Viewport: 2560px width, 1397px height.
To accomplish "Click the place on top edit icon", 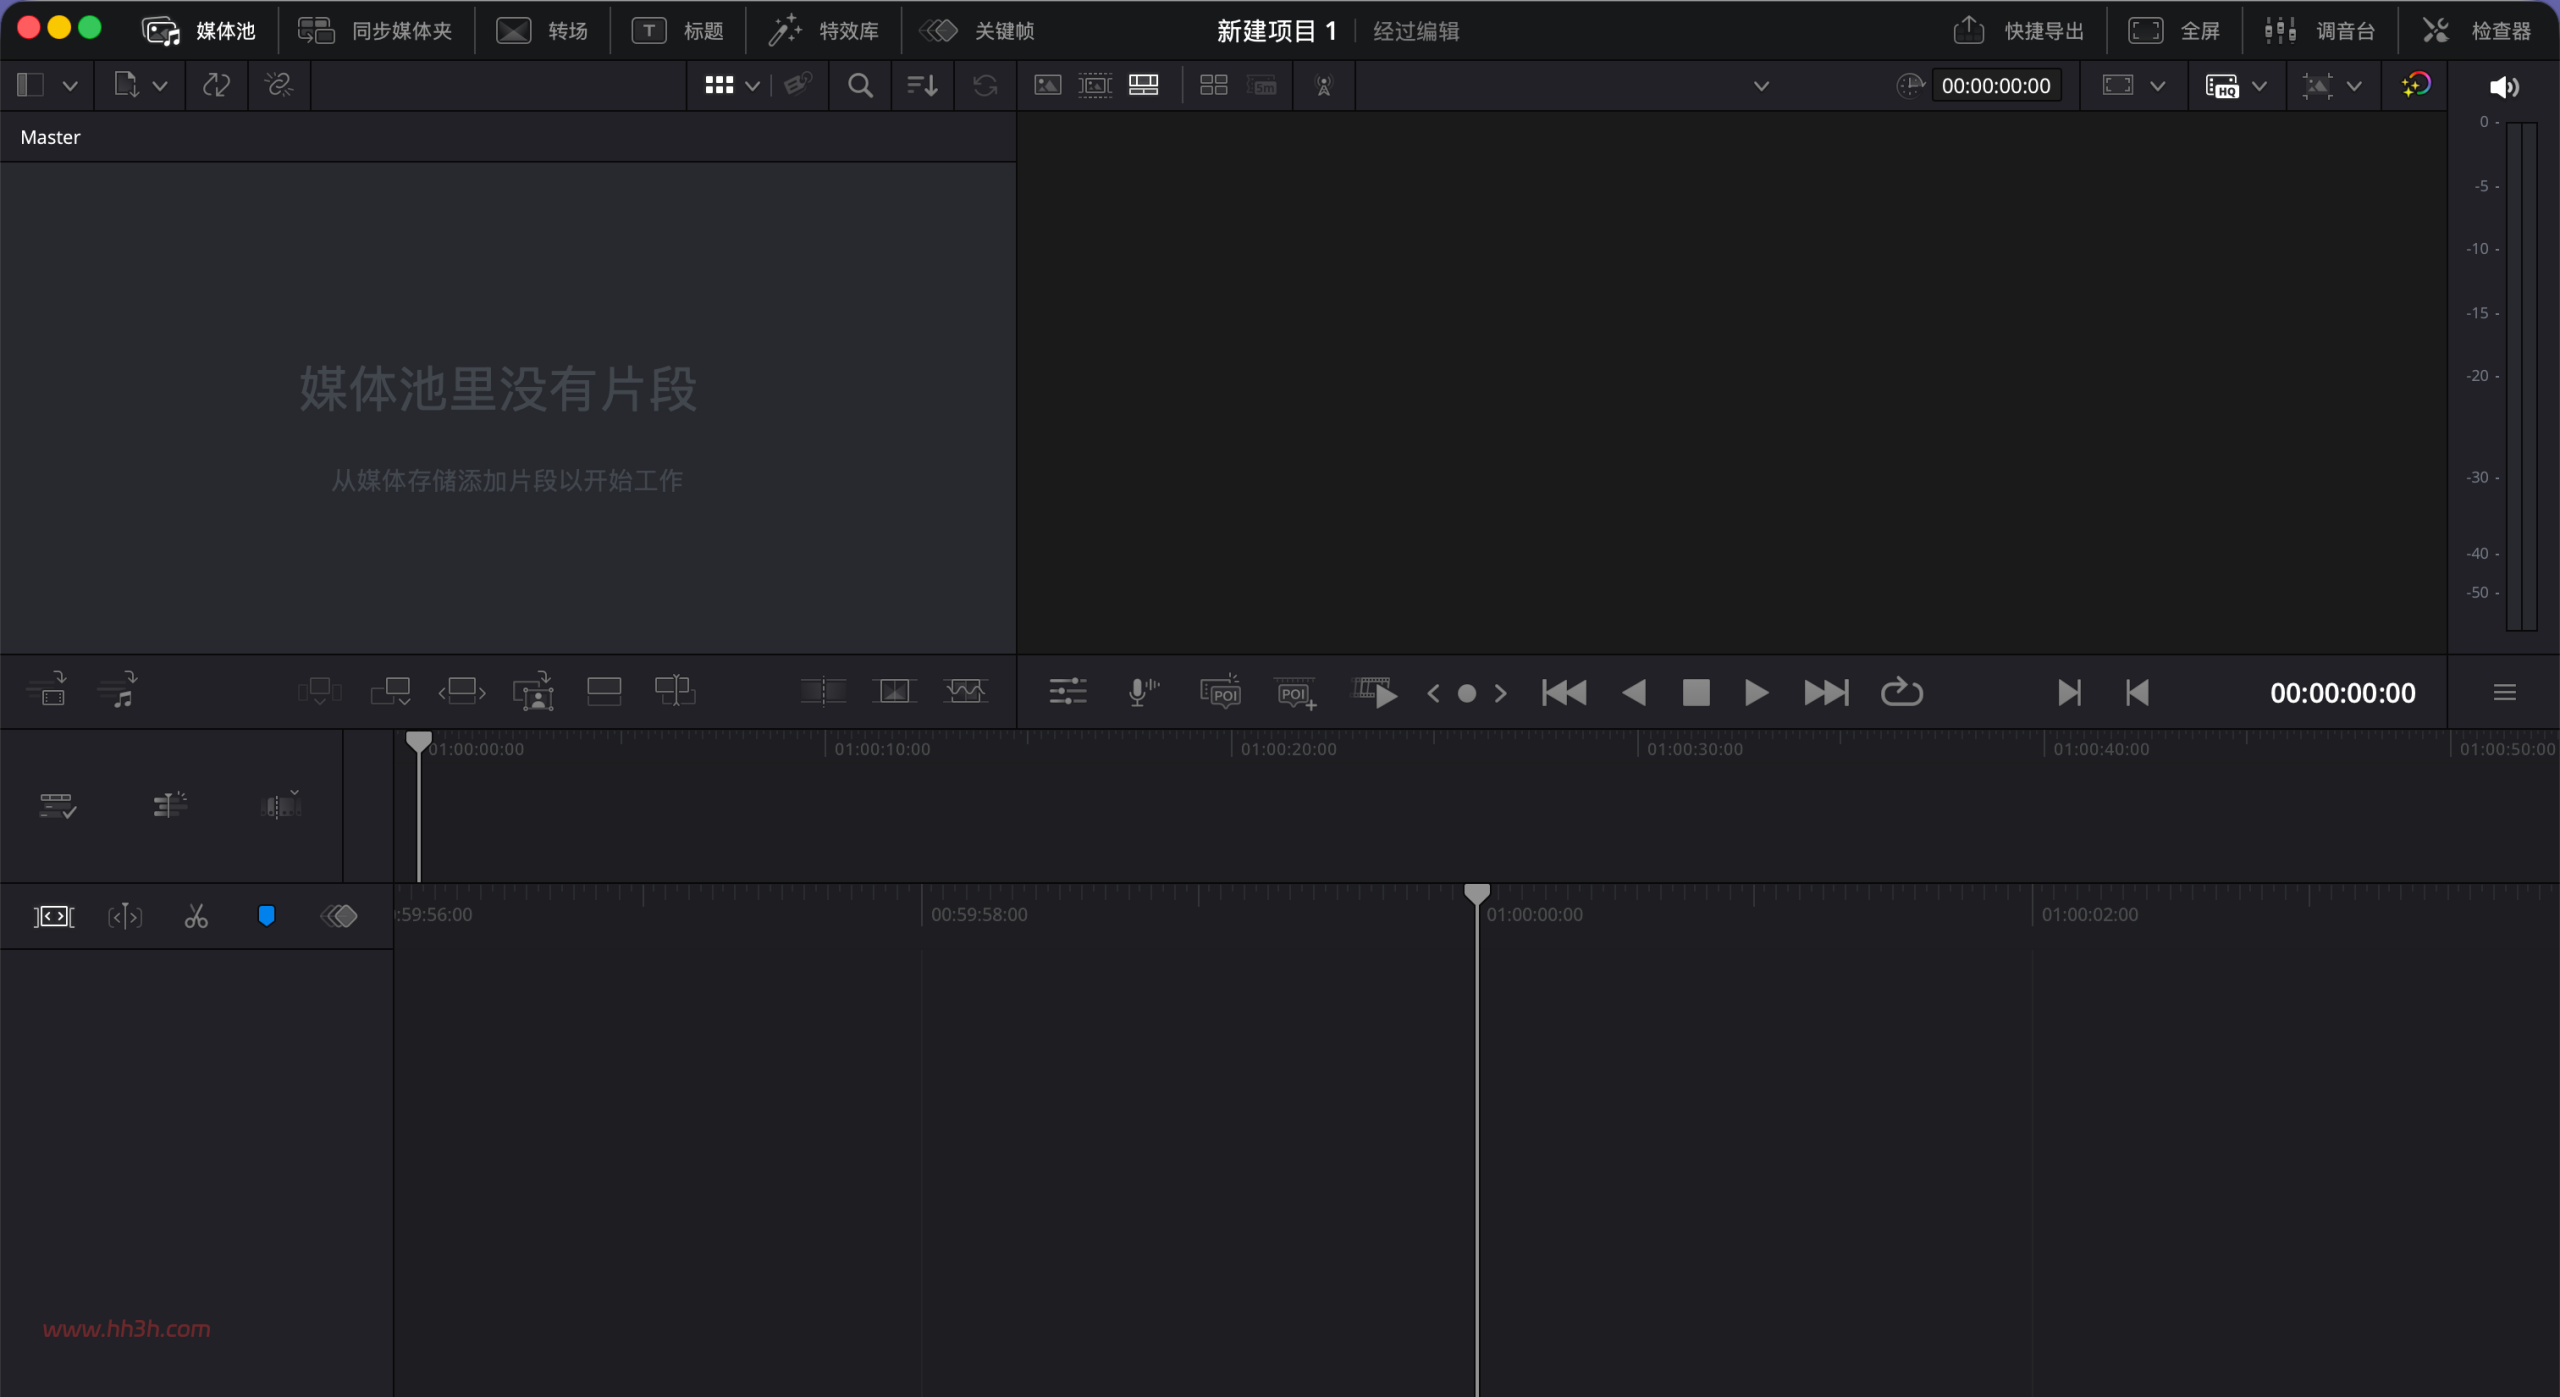I will pyautogui.click(x=604, y=691).
